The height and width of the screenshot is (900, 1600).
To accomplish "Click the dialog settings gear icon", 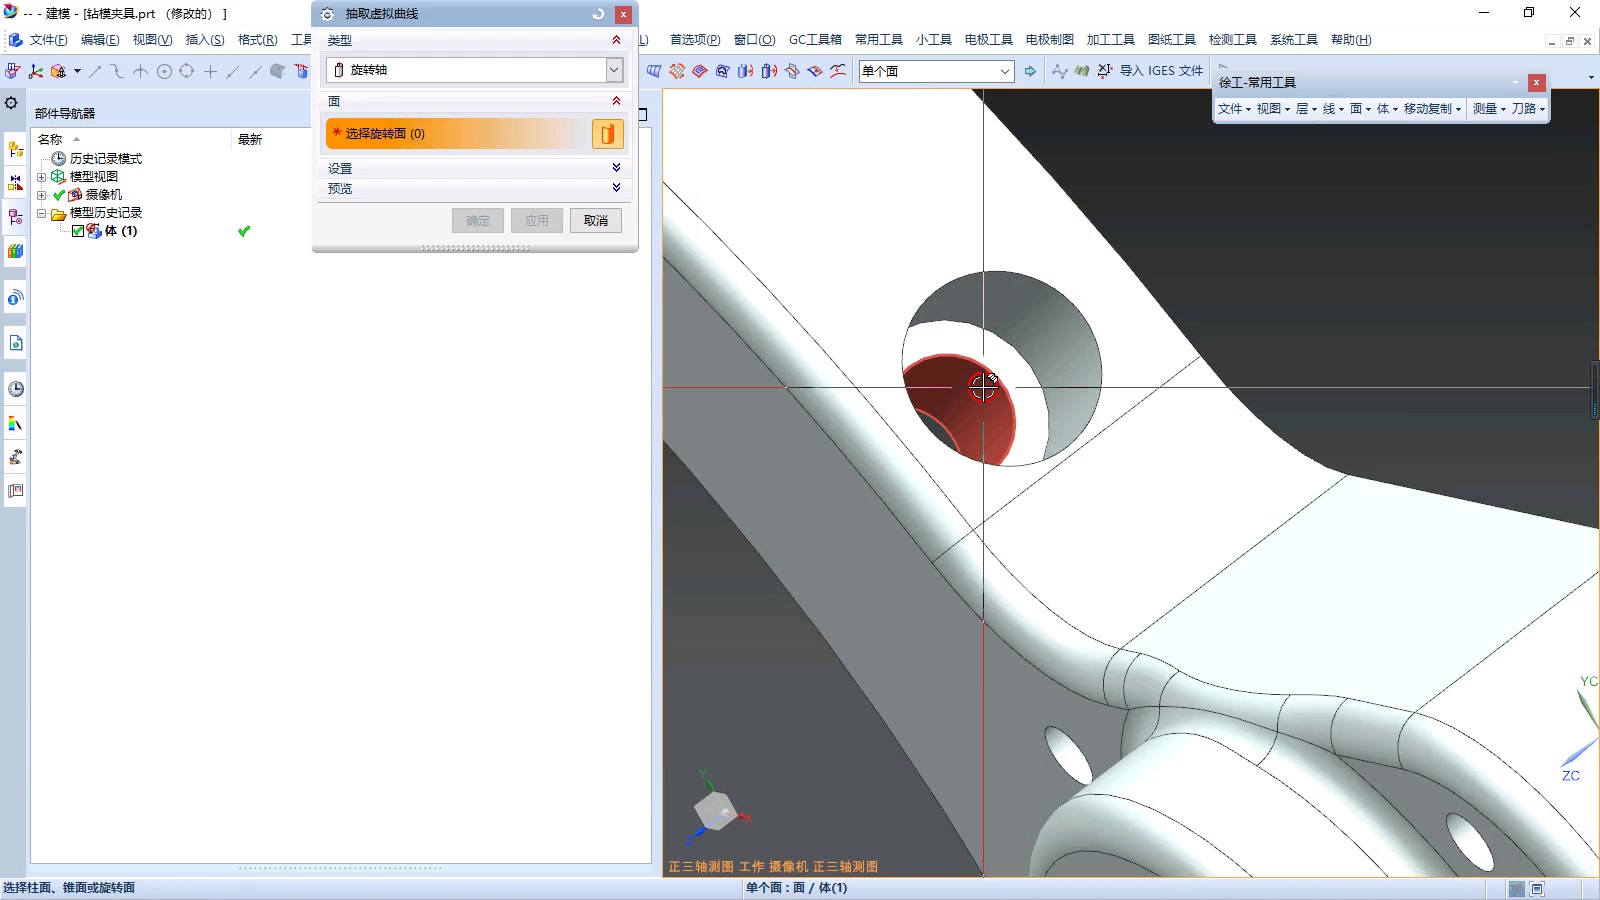I will 327,14.
